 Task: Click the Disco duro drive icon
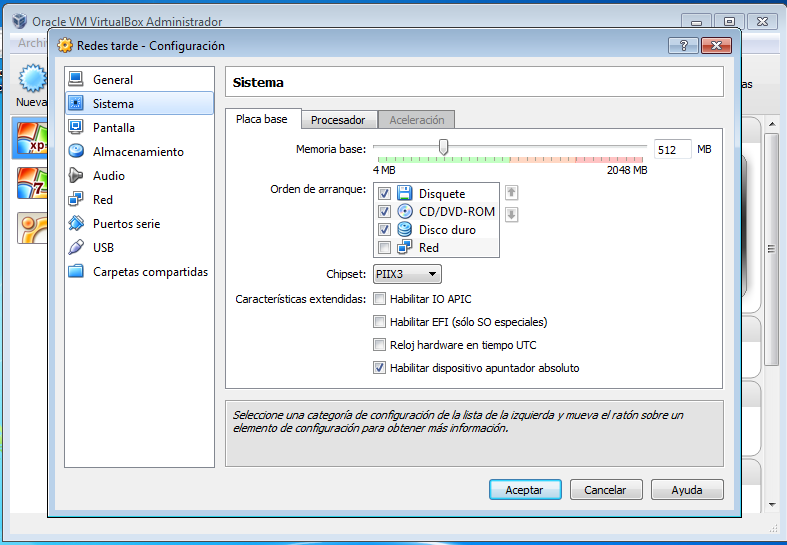click(405, 229)
